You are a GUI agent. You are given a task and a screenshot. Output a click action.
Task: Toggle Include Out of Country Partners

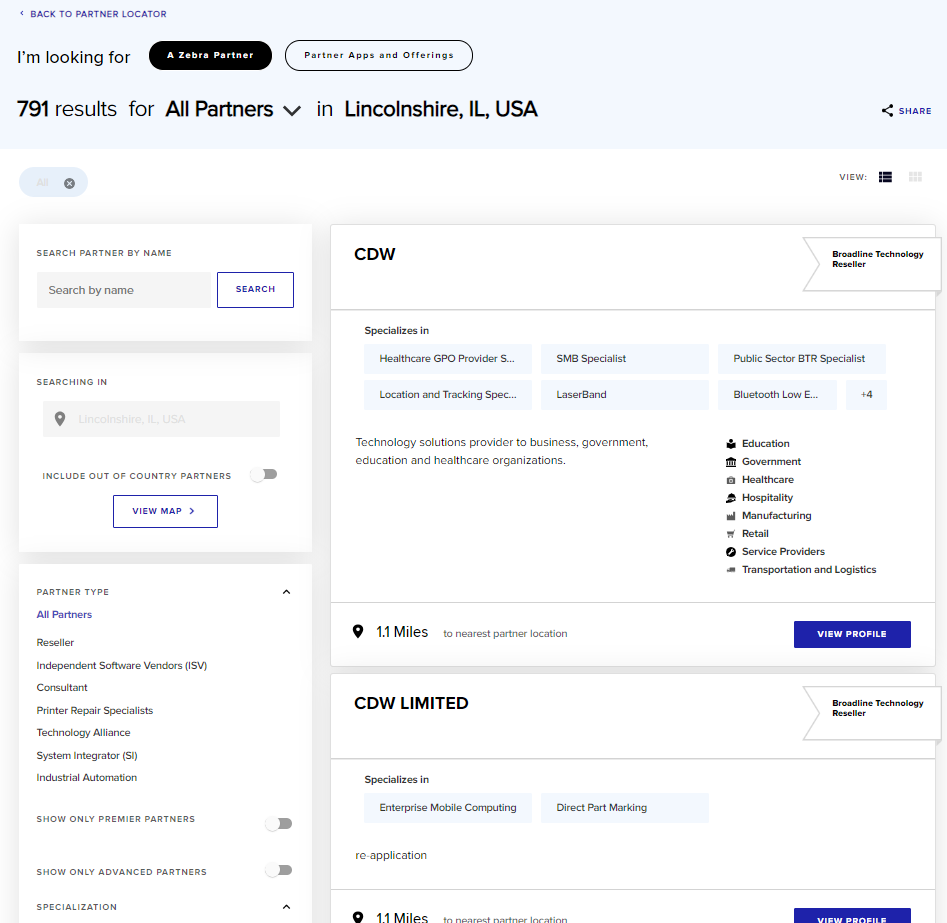click(265, 475)
